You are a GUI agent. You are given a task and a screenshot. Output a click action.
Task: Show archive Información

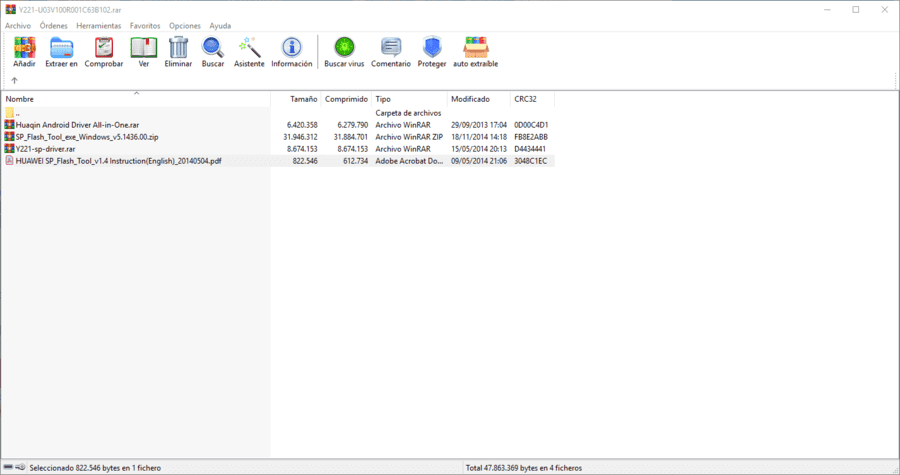coord(292,52)
